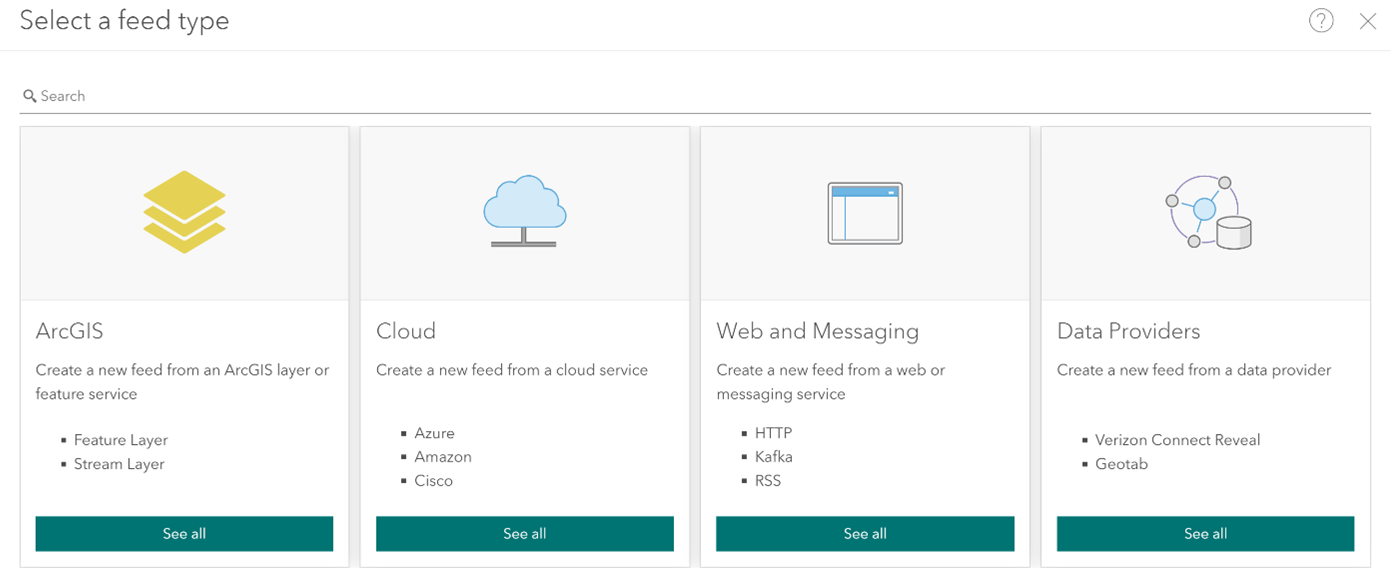
Task: Select the Web and Messaging title
Action: click(x=818, y=331)
